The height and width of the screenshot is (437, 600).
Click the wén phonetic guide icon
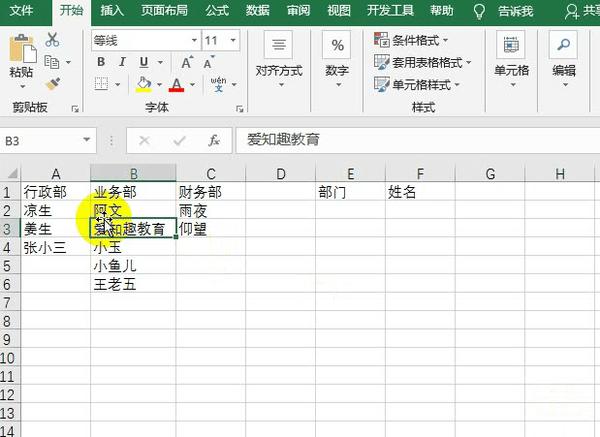pyautogui.click(x=218, y=84)
